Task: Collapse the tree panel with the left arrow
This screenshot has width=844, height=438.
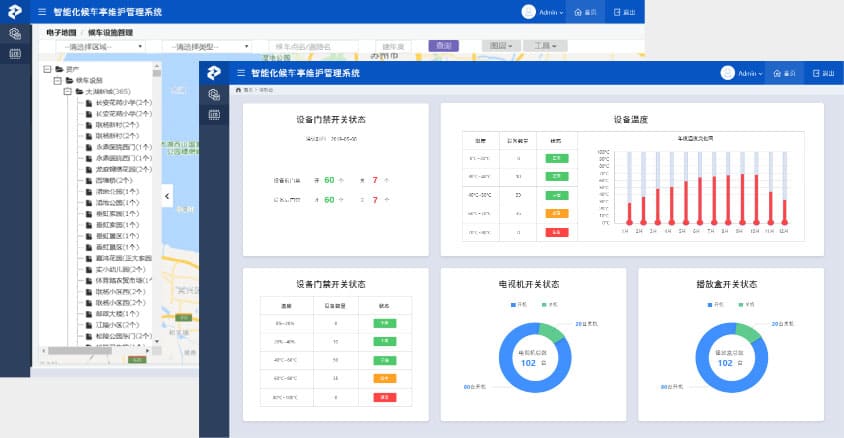Action: click(x=167, y=196)
